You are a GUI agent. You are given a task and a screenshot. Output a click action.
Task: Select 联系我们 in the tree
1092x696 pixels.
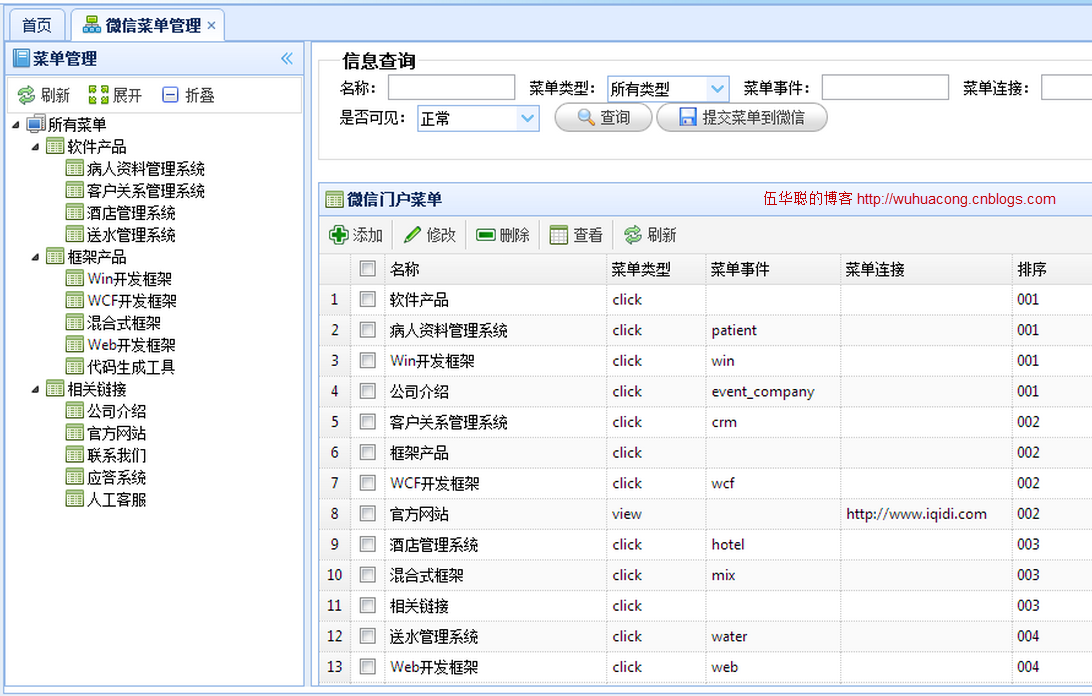[x=116, y=455]
